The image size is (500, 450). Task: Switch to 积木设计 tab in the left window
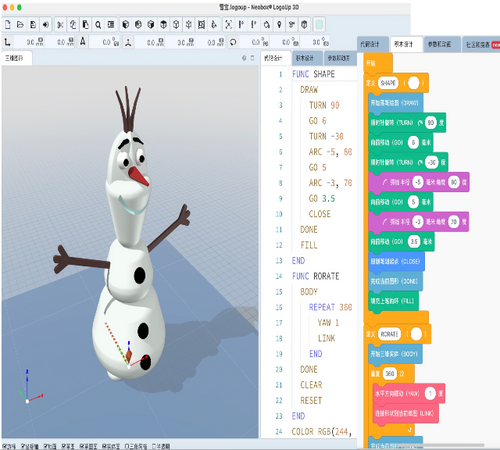[307, 58]
